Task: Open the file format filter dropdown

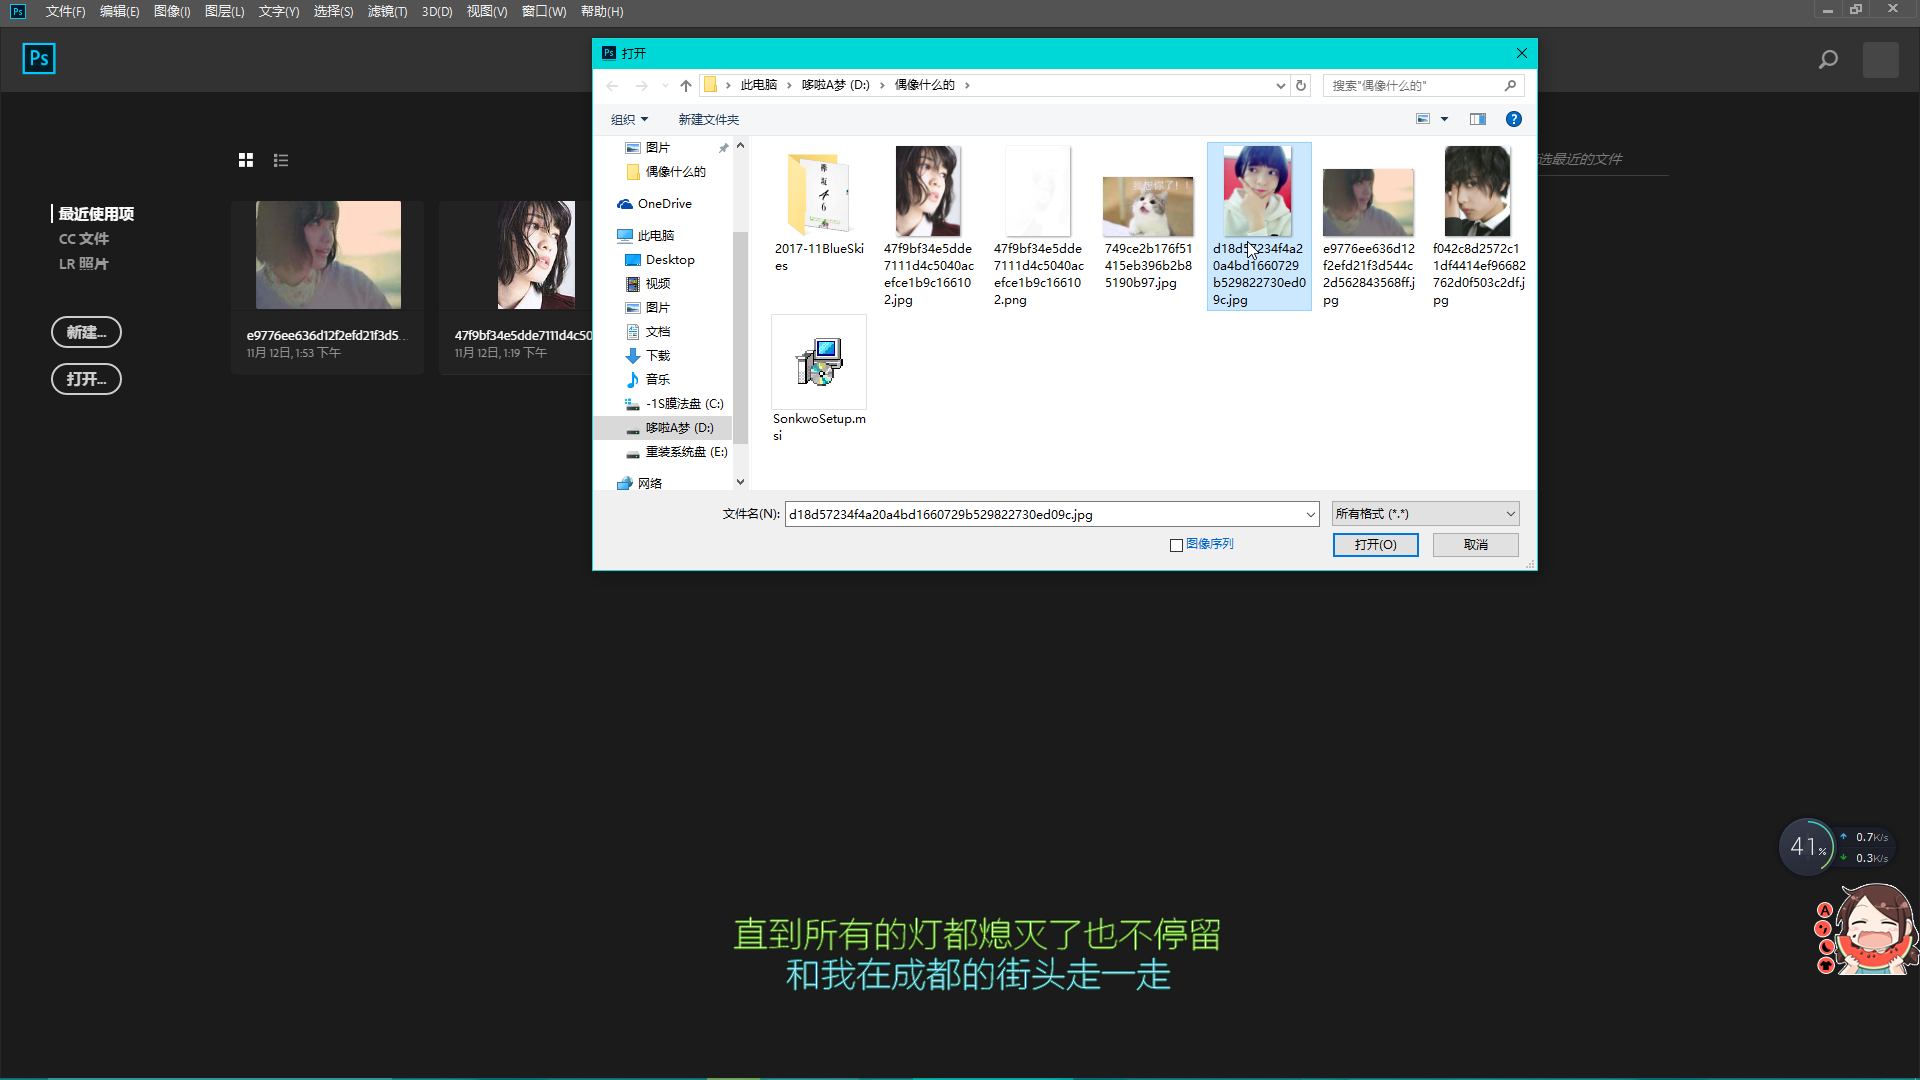Action: click(1425, 514)
